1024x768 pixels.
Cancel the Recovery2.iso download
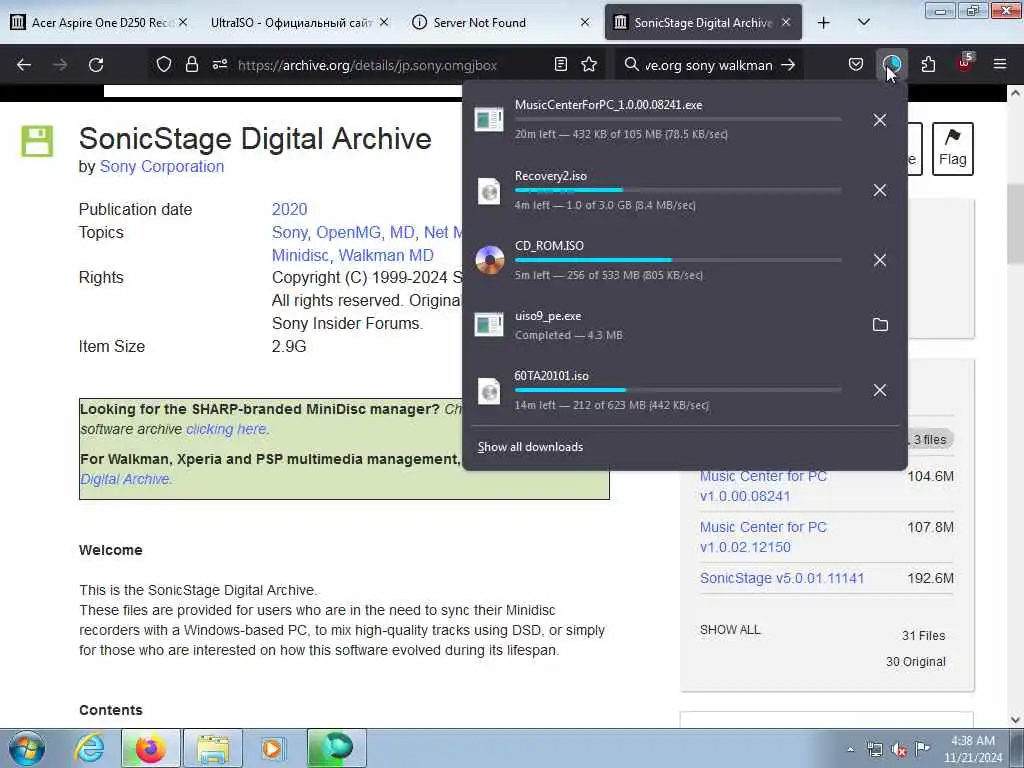click(880, 190)
